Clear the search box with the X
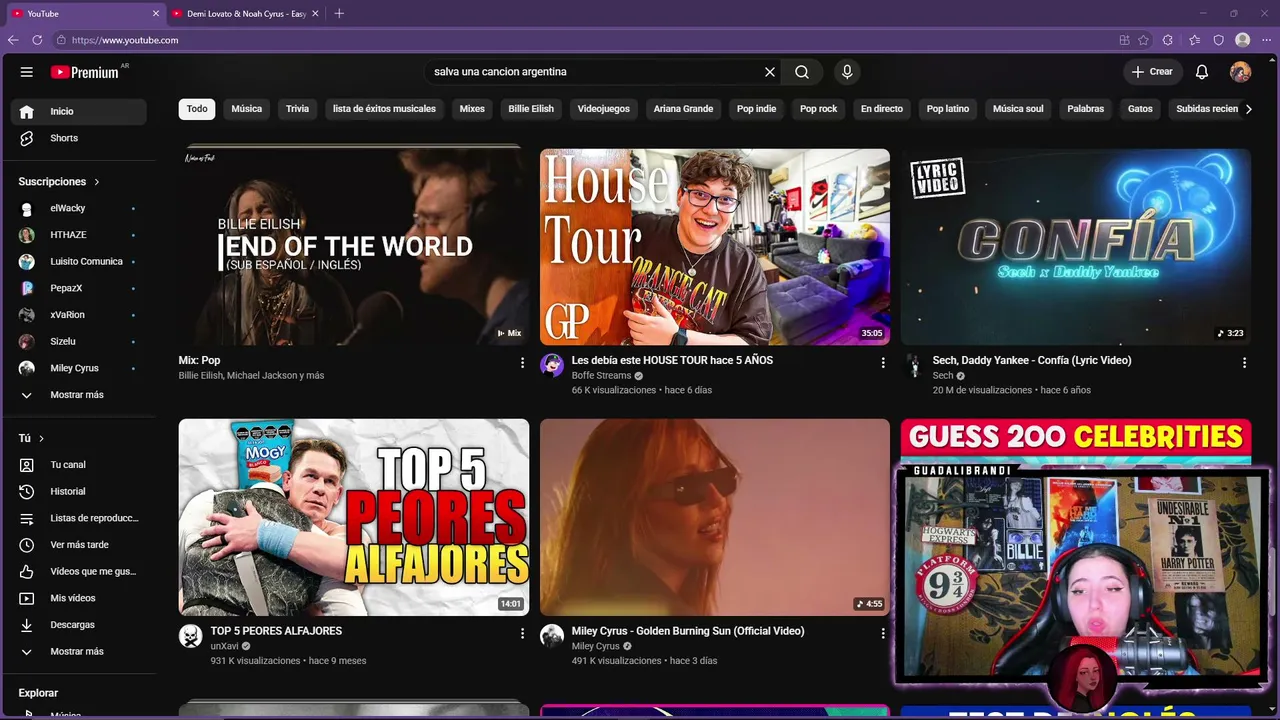 (x=770, y=72)
